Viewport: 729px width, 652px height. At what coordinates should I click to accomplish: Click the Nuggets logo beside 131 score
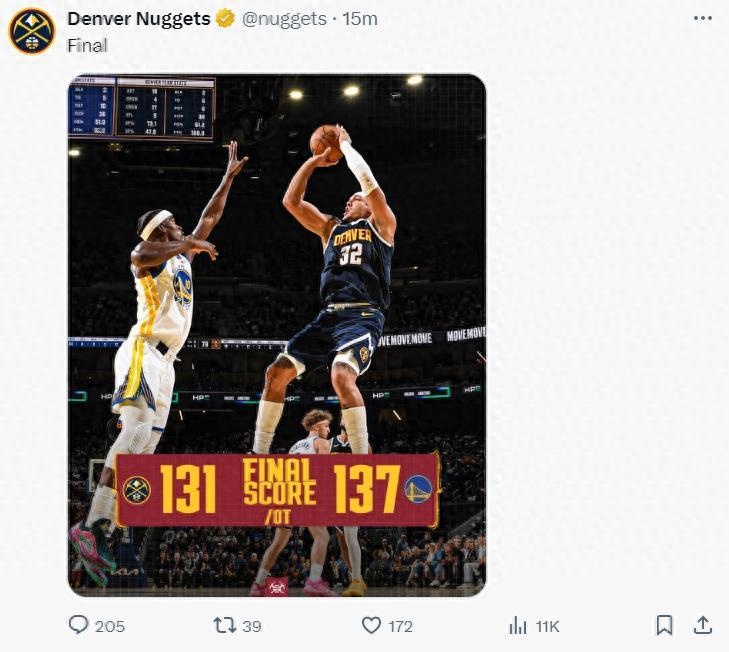tap(136, 490)
